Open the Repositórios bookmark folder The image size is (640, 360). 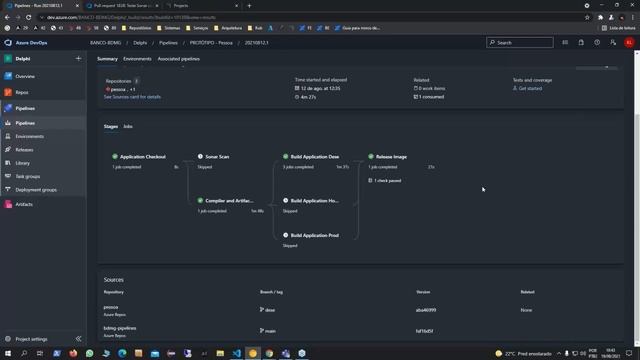136,28
